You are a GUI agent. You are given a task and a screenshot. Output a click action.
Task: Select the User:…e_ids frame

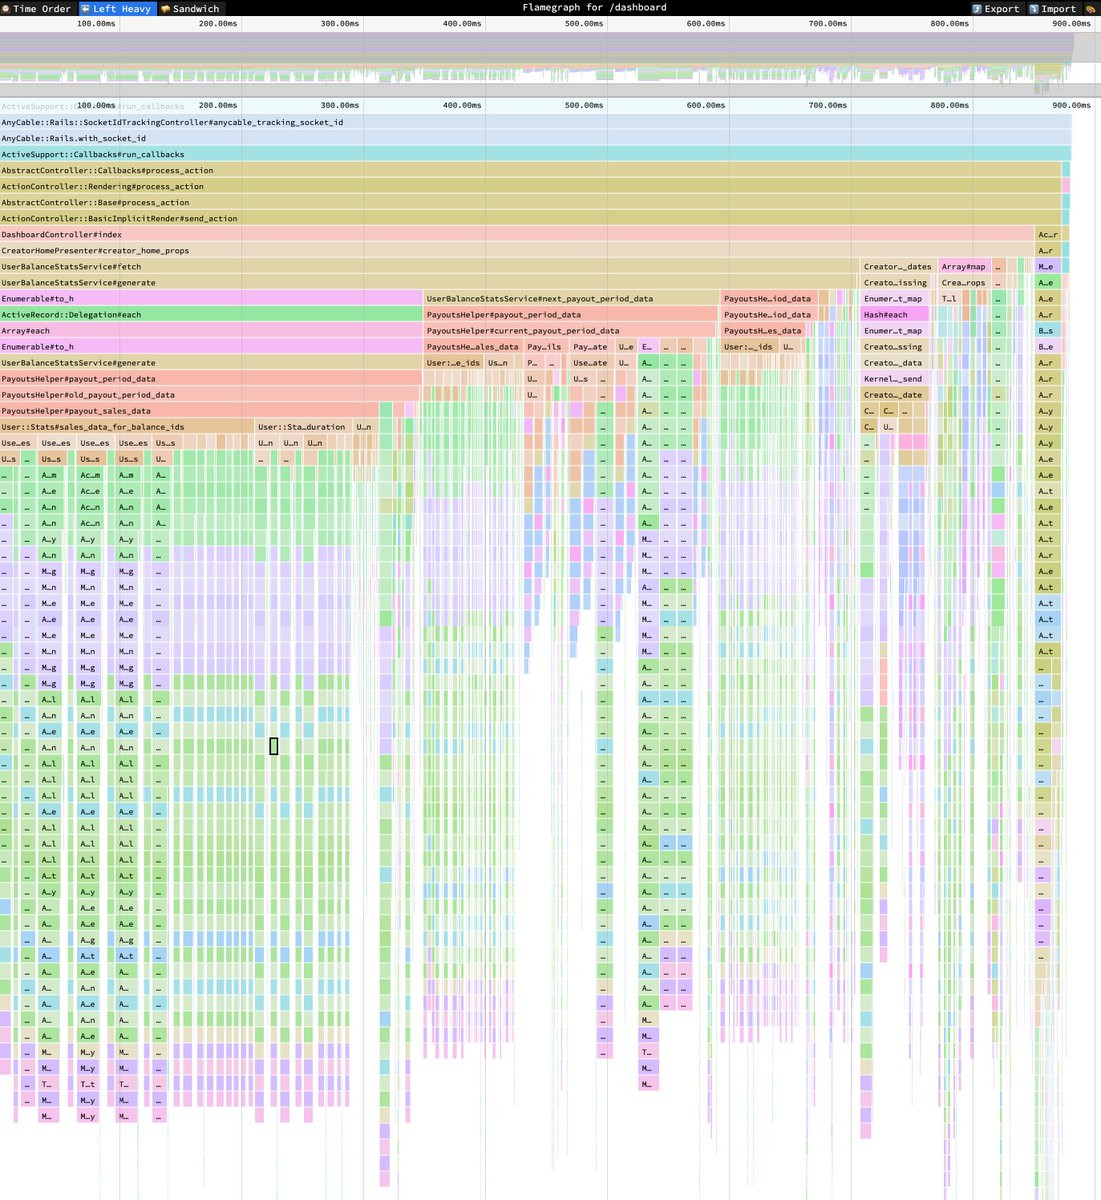[454, 362]
